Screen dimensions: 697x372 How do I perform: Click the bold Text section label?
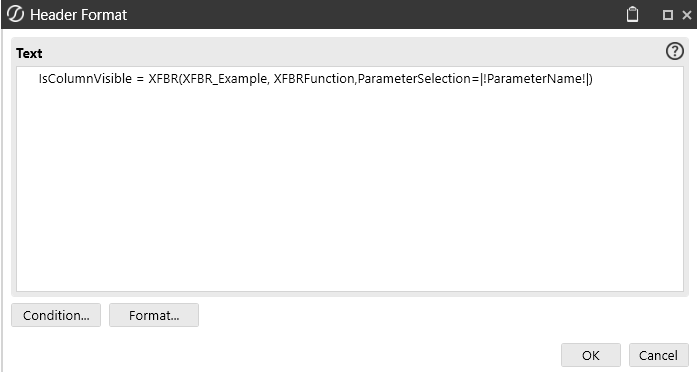(29, 53)
